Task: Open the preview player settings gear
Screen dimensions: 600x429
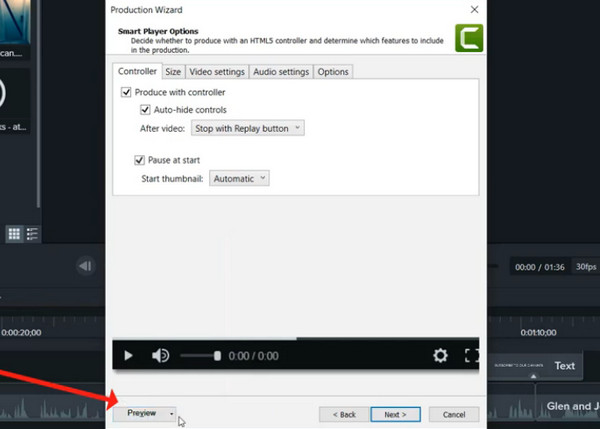Action: (x=440, y=356)
